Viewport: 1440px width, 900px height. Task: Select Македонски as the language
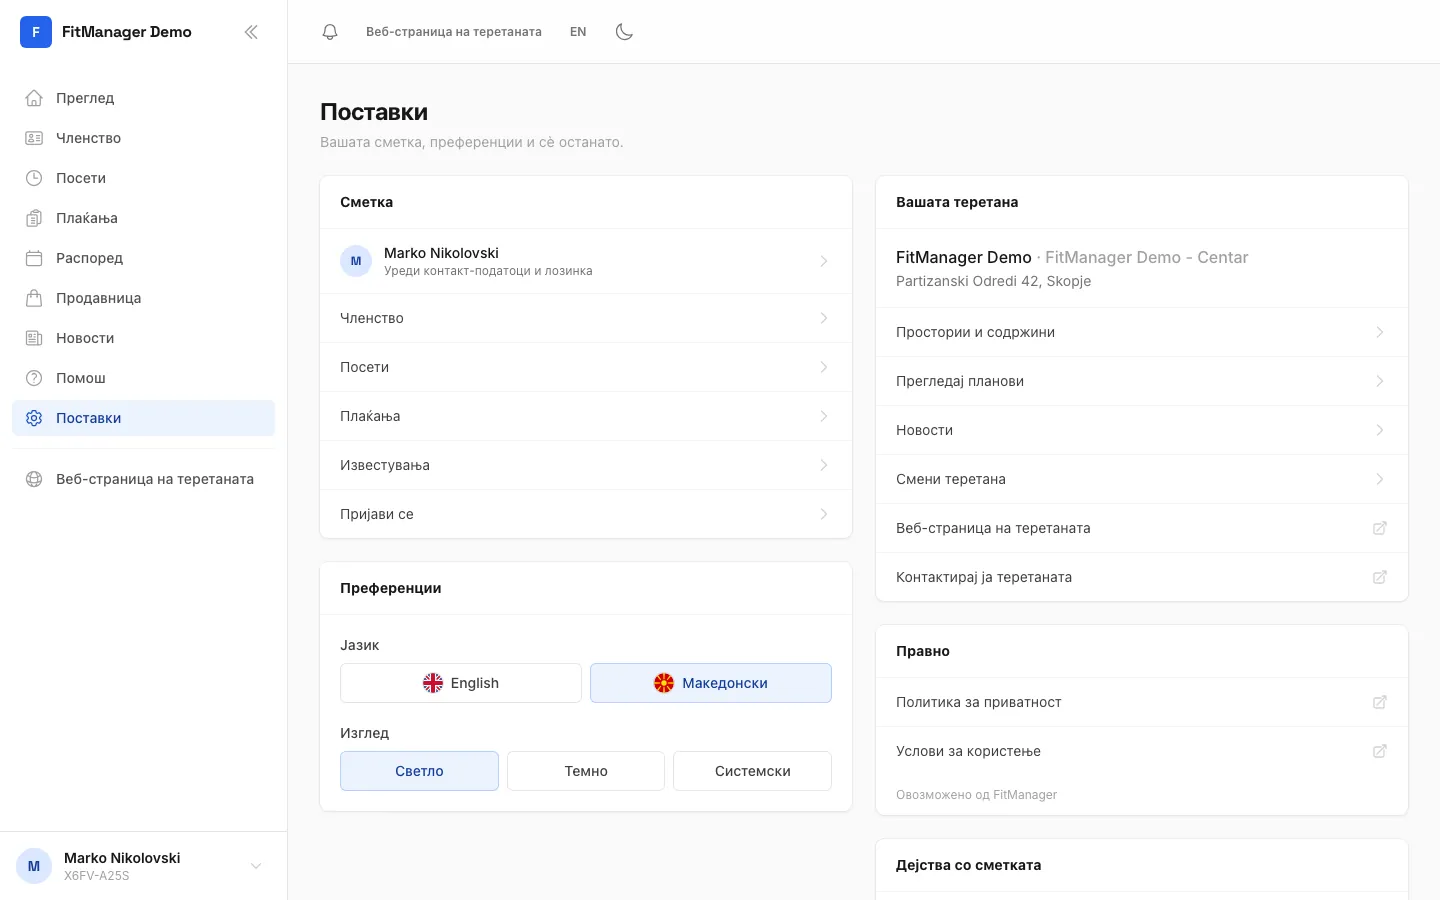click(x=711, y=683)
